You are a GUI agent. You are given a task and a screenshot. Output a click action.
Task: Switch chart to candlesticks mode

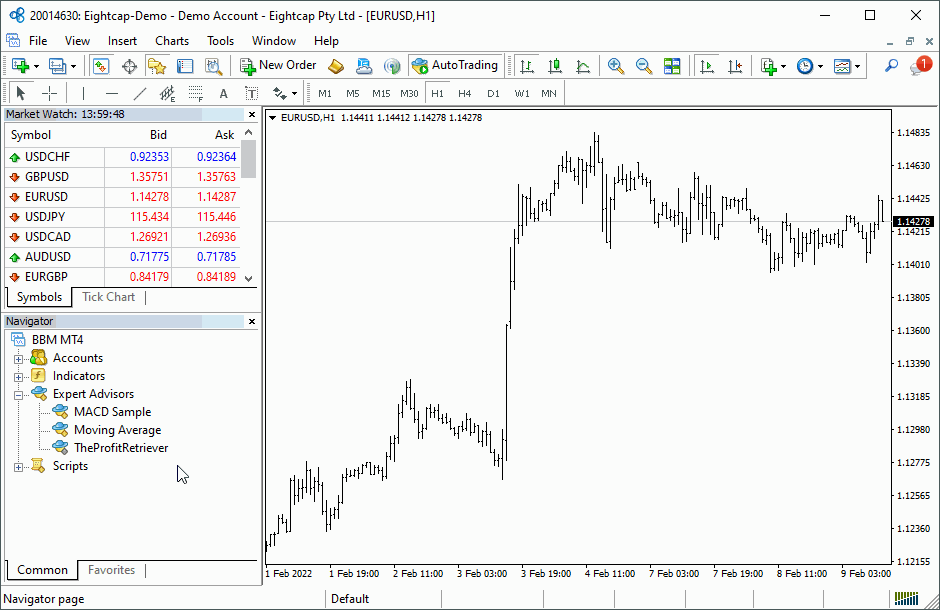[x=555, y=66]
